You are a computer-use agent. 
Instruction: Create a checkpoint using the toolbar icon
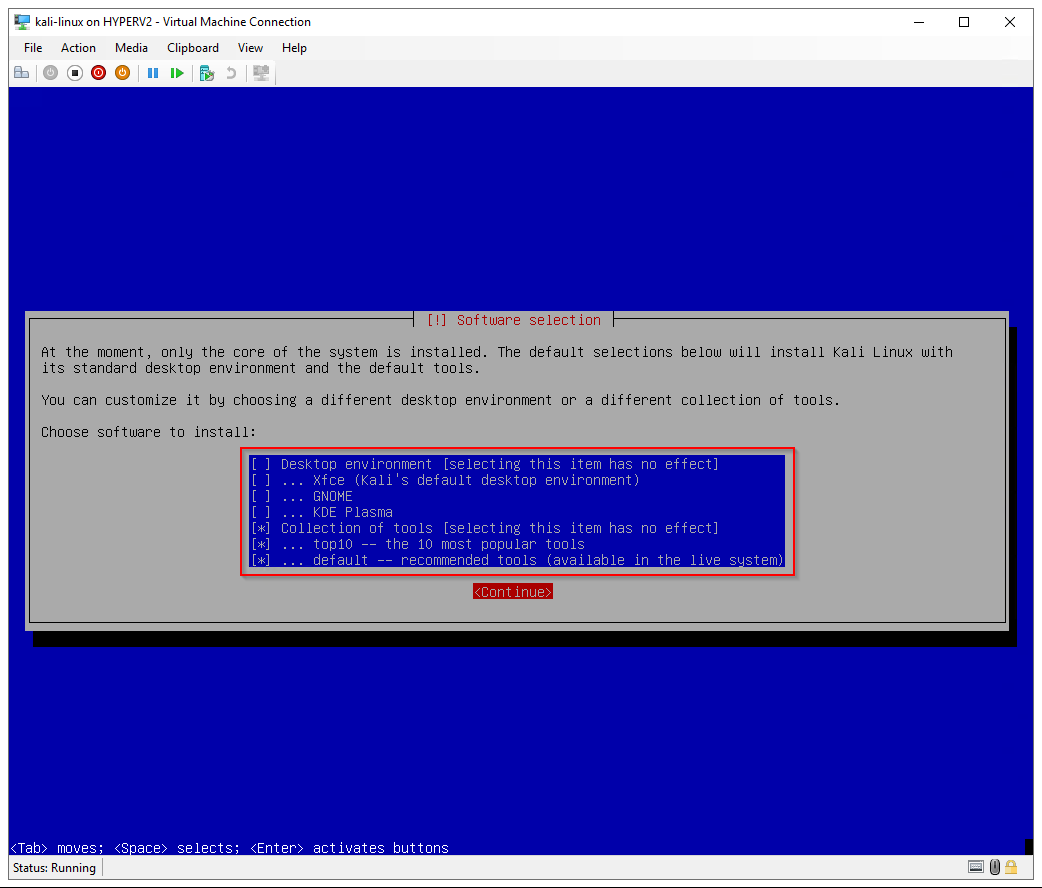(207, 73)
